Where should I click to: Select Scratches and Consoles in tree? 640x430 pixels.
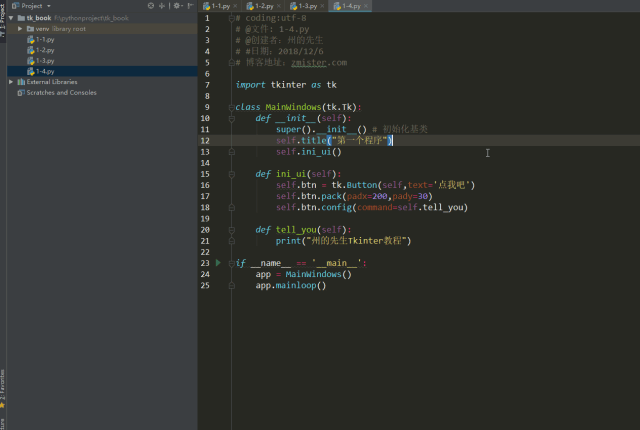click(x=57, y=93)
